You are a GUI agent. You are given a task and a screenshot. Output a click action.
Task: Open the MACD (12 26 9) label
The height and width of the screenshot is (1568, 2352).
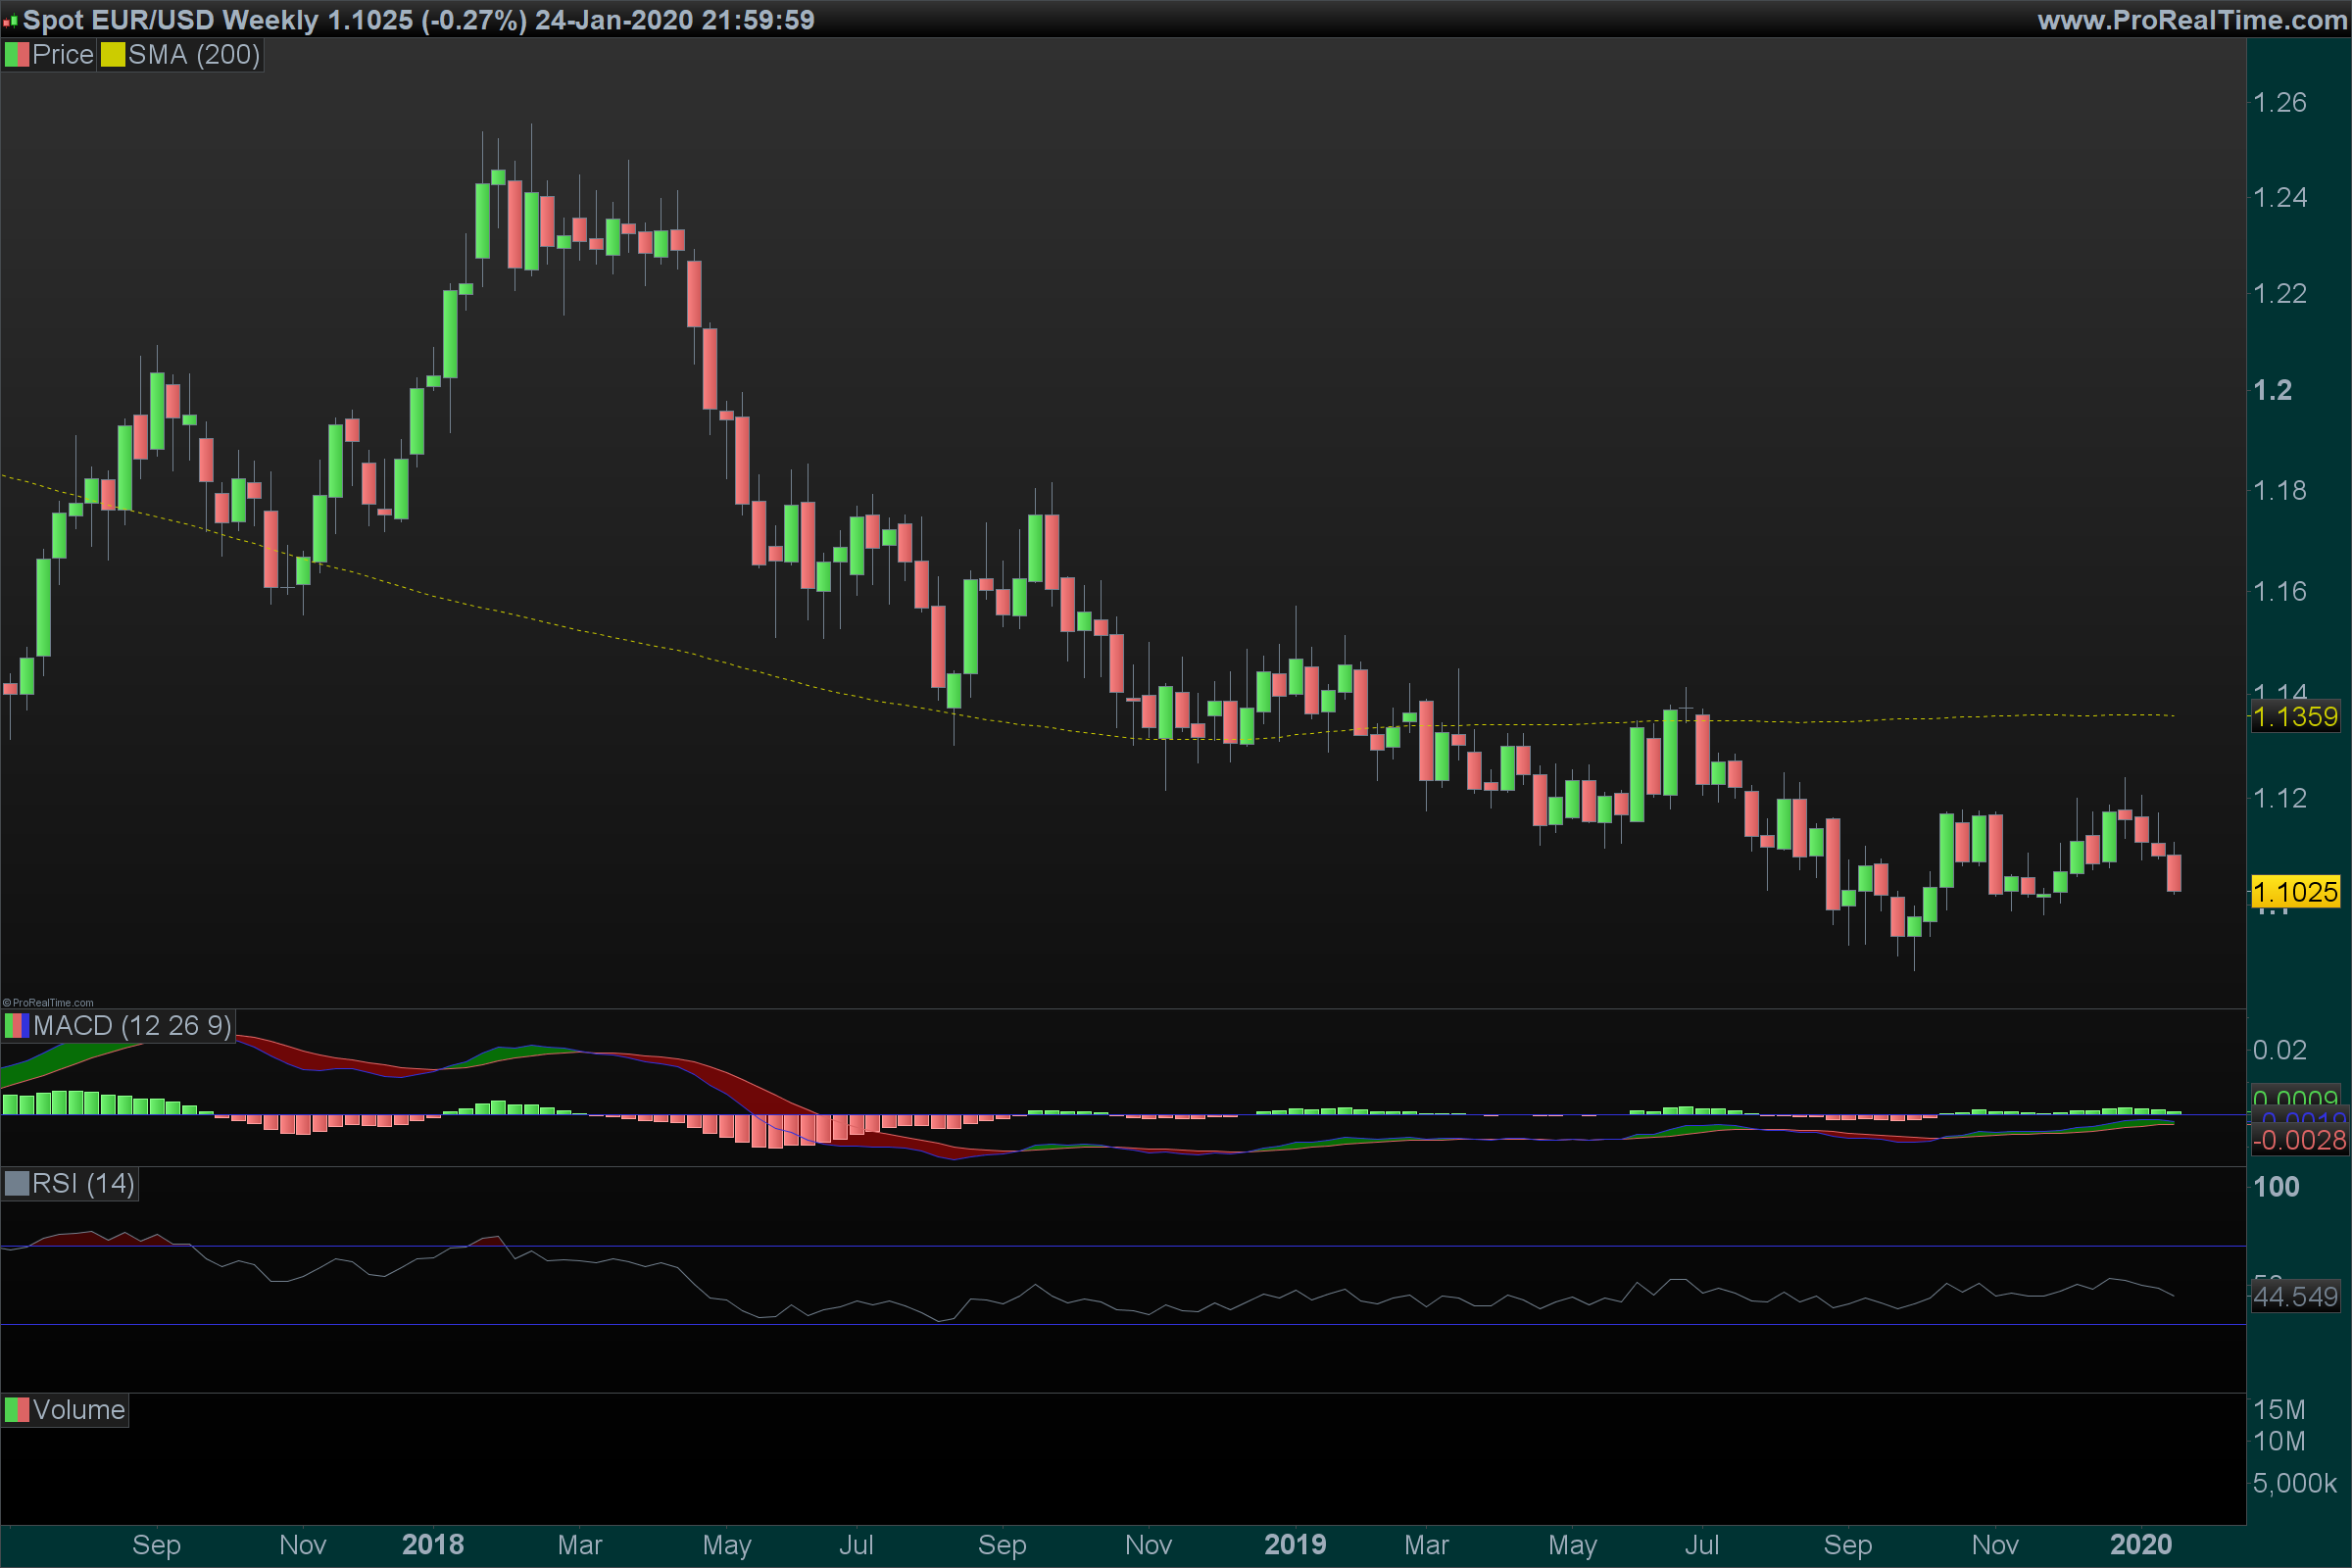[132, 1026]
